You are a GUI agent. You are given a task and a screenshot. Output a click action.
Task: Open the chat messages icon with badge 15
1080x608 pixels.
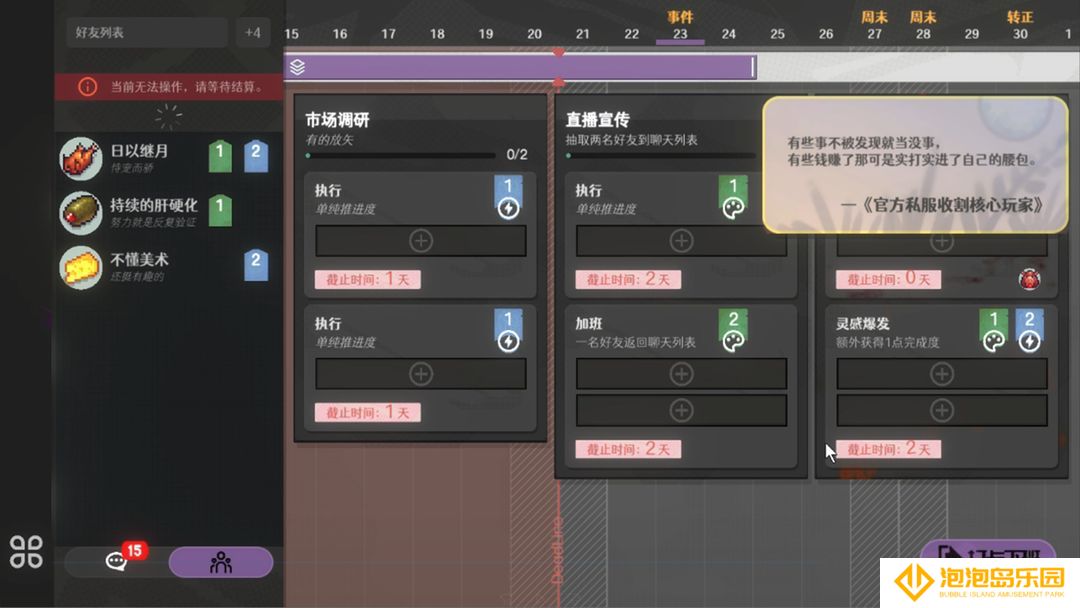click(x=116, y=562)
